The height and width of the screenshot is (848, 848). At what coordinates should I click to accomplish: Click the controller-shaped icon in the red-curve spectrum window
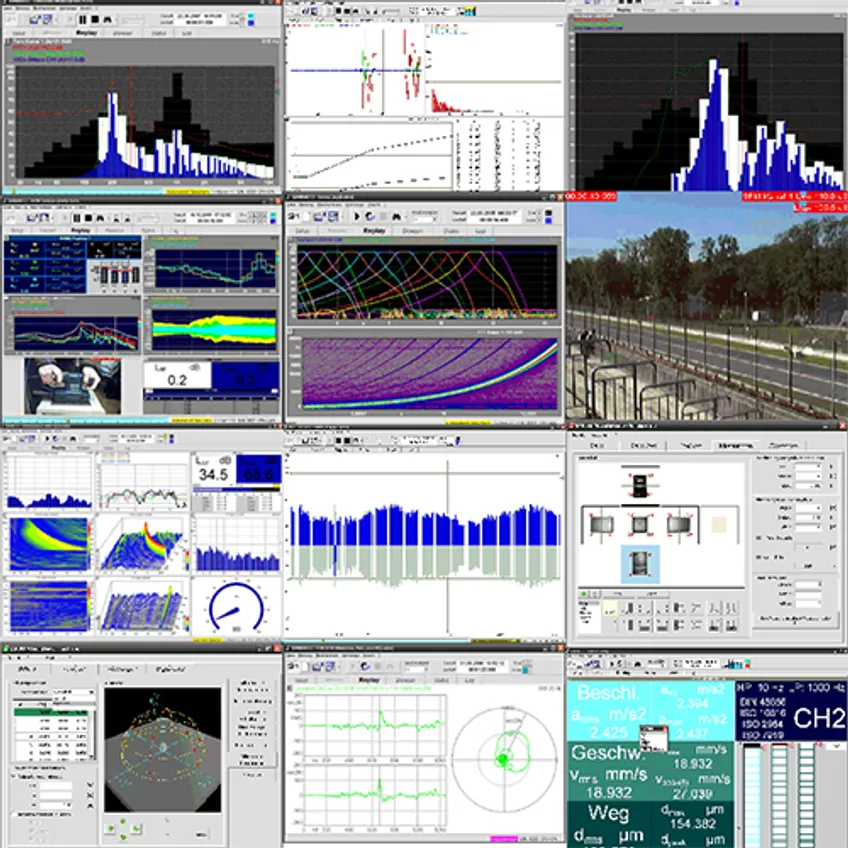click(x=108, y=19)
